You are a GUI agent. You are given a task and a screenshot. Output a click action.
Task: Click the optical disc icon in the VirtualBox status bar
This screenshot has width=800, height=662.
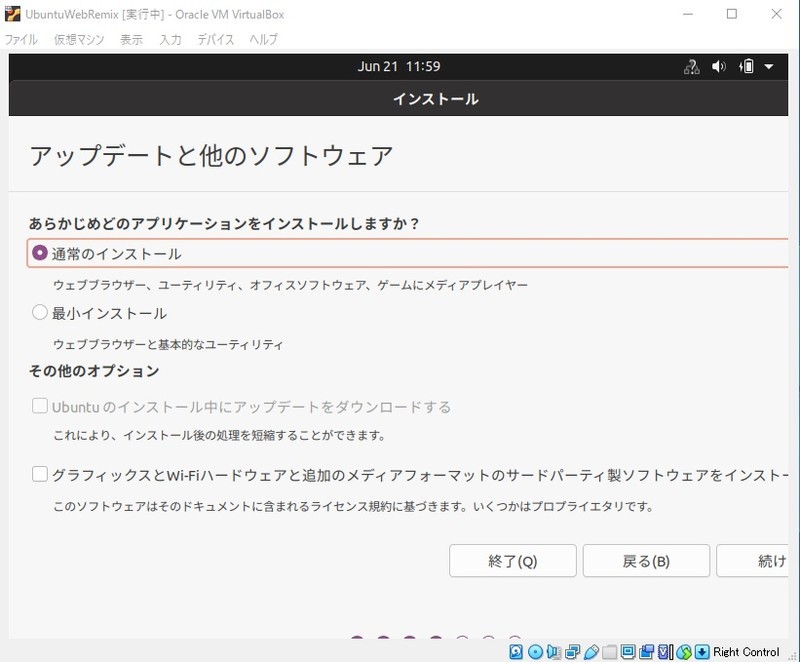(535, 652)
